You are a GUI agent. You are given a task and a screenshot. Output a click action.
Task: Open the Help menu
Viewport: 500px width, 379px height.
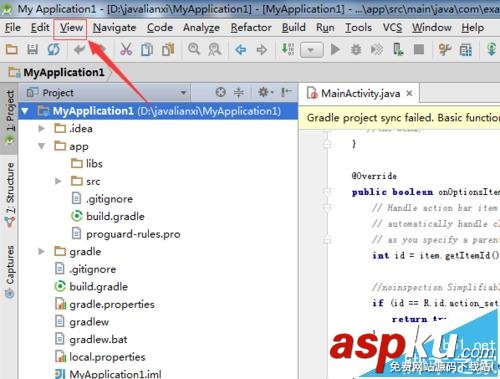click(472, 28)
